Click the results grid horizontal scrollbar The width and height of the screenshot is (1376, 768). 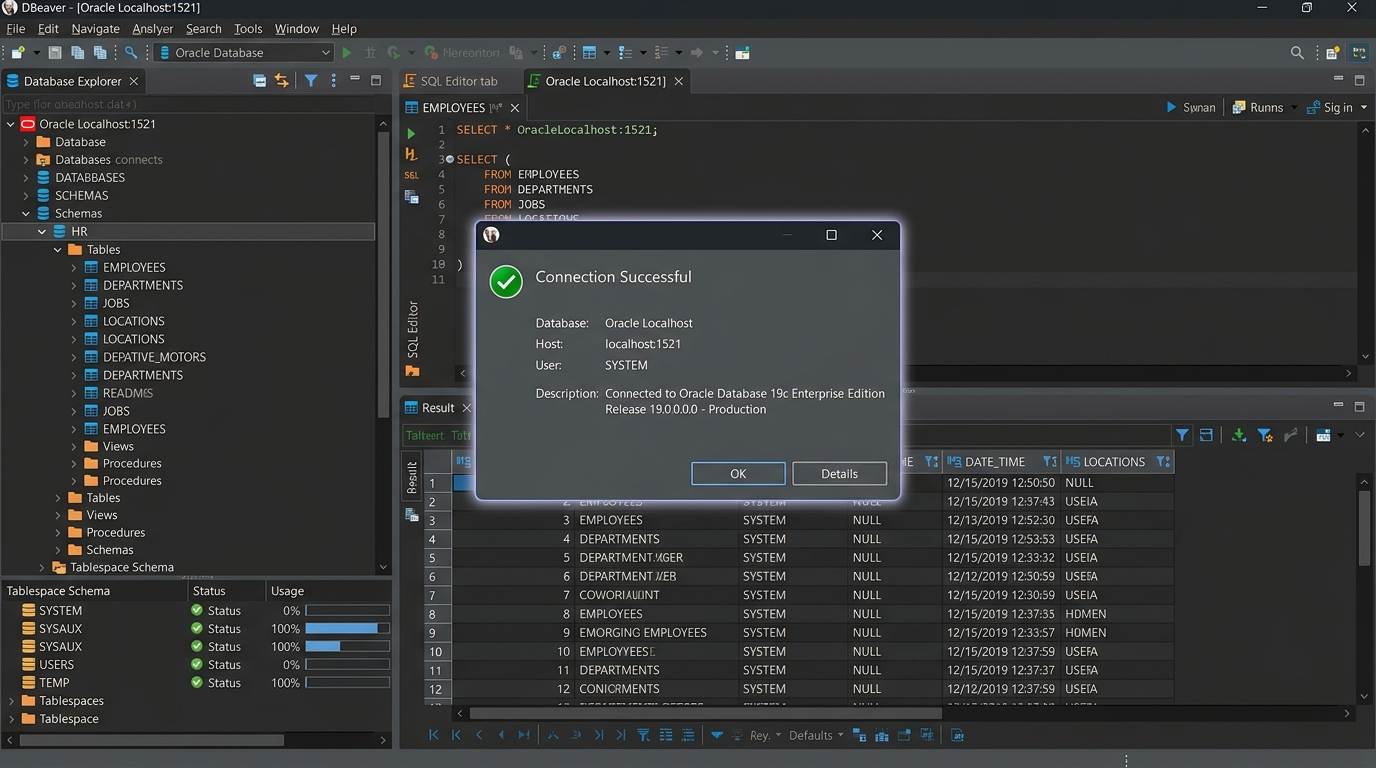[706, 714]
